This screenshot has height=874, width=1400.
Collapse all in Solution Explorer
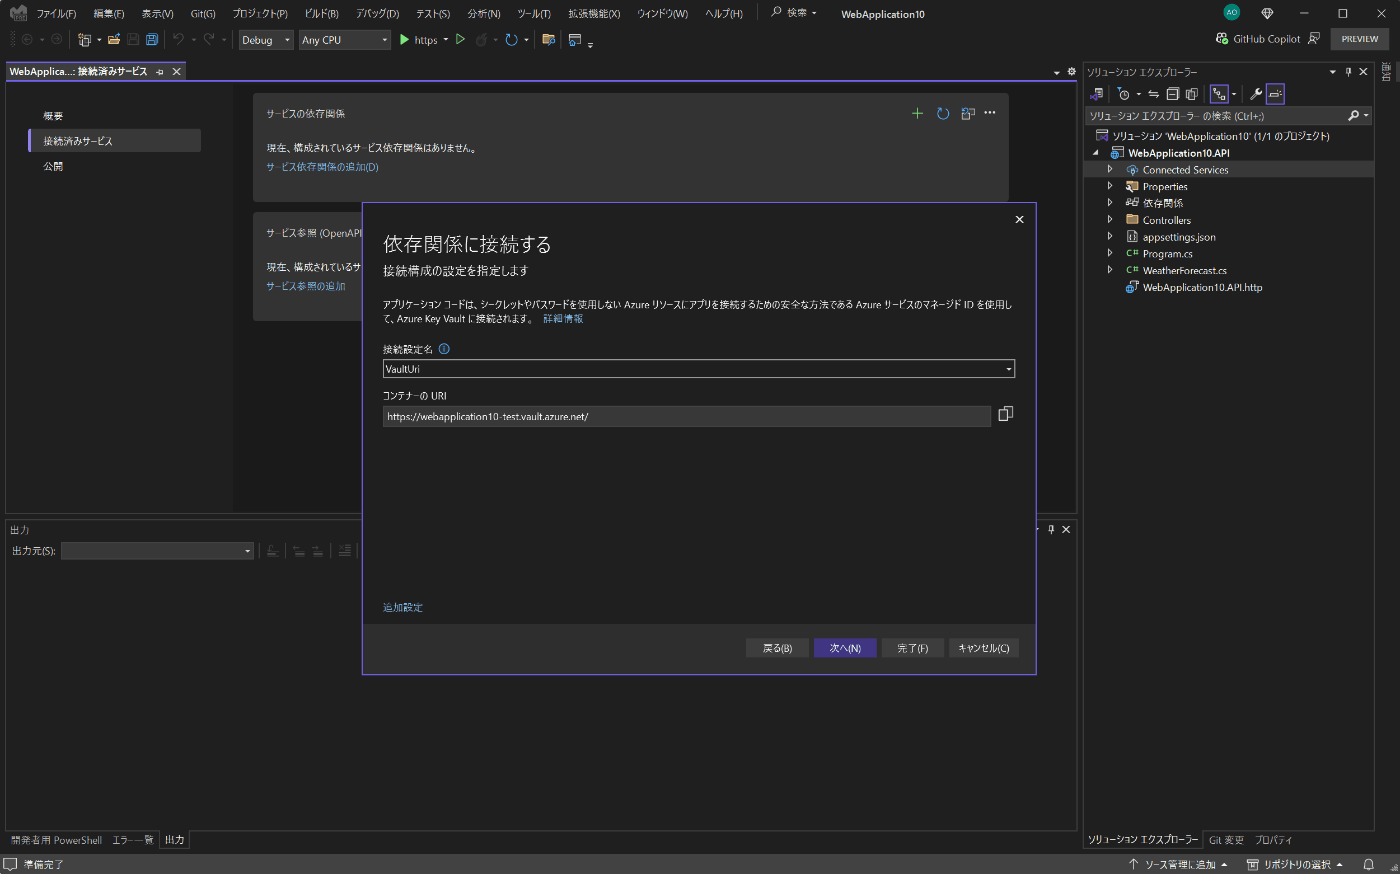click(1172, 94)
